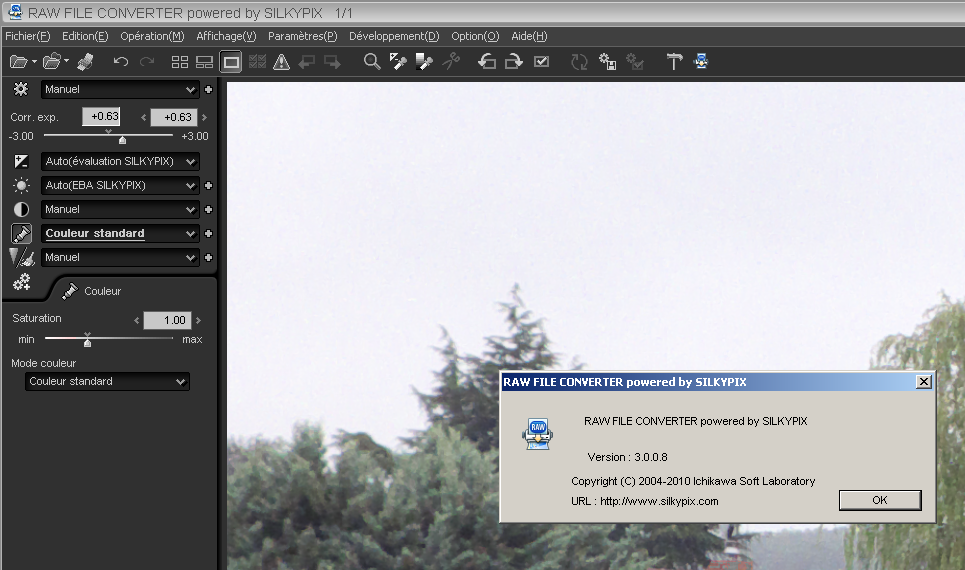
Task: Switch to combined thumbnail-preview view
Action: [204, 62]
